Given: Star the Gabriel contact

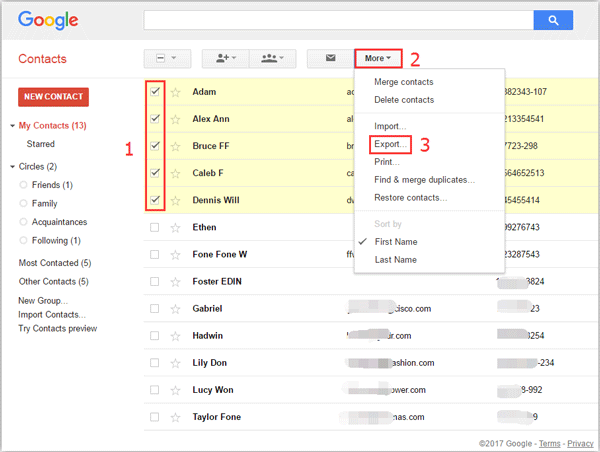Looking at the screenshot, I should point(175,308).
